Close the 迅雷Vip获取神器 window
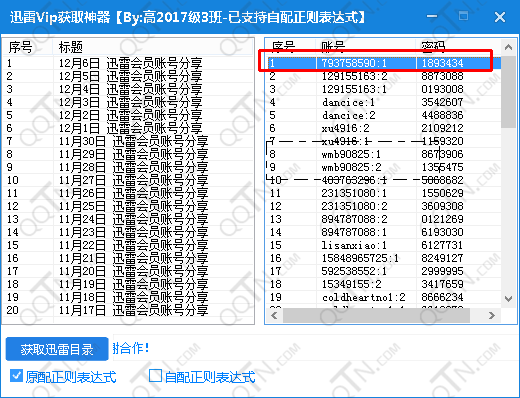Screen dimensions: 520x398 coord(500,17)
